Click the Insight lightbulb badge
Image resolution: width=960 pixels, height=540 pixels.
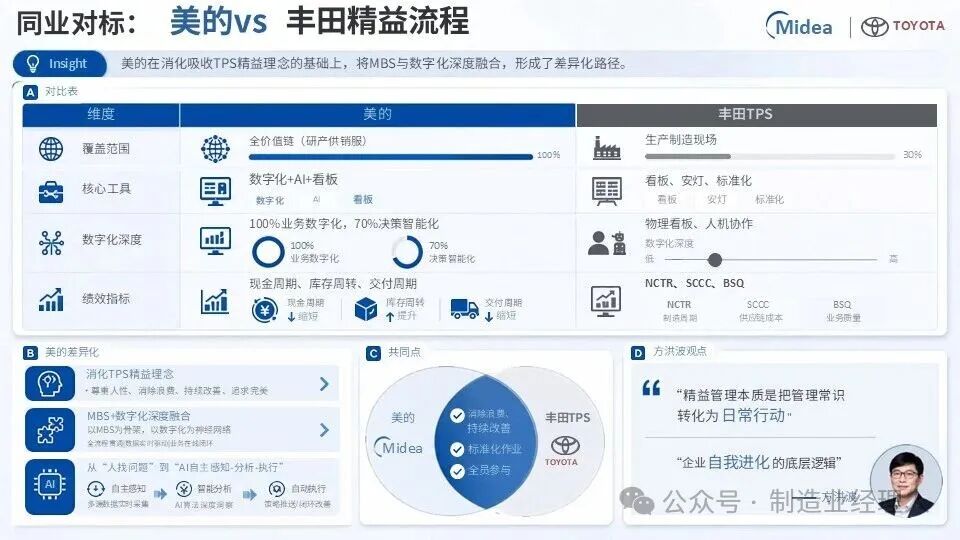click(59, 64)
